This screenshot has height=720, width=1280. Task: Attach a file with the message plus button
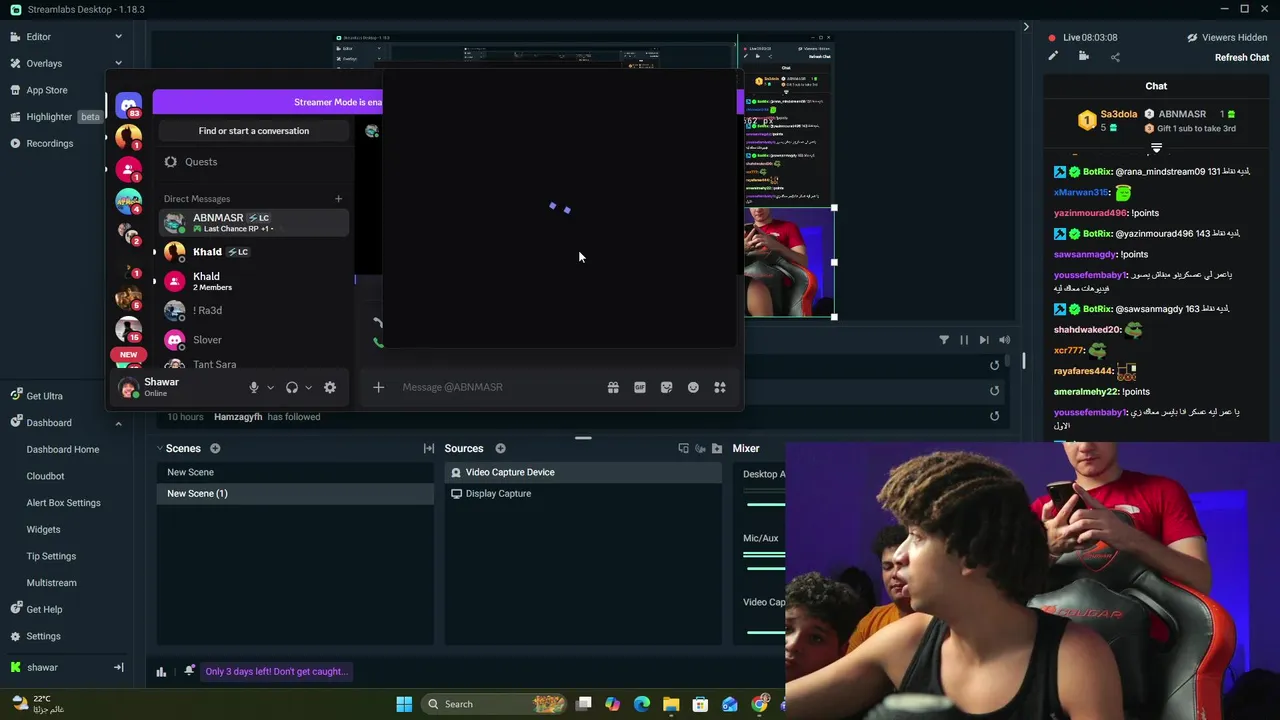378,387
